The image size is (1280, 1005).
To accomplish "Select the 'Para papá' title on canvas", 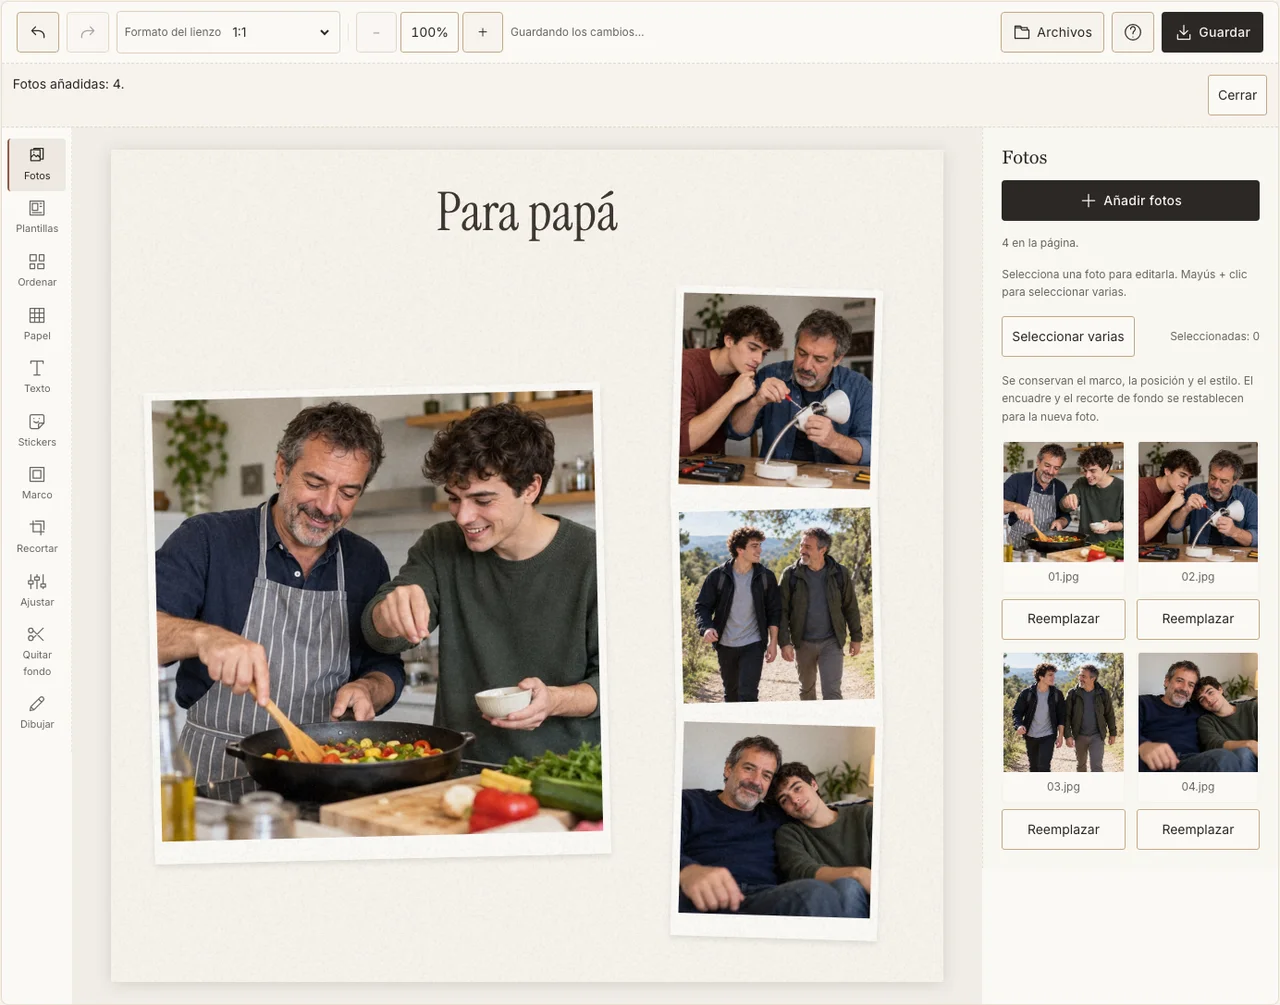I will pos(527,213).
